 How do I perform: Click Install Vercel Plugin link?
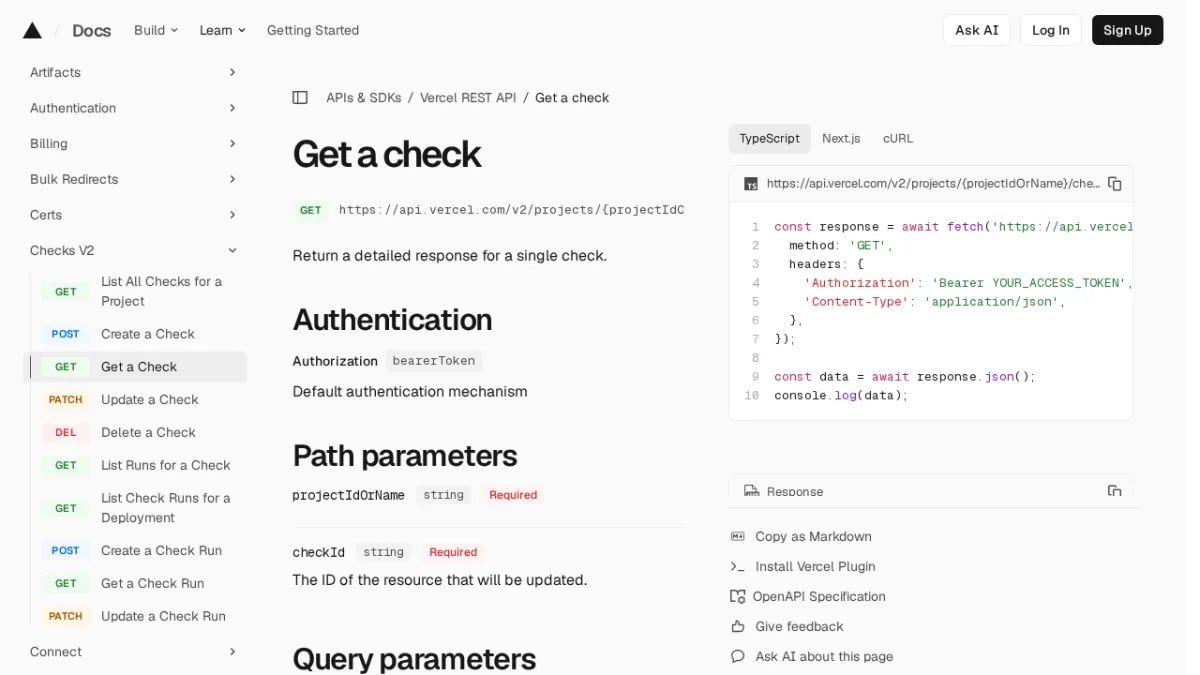[815, 566]
